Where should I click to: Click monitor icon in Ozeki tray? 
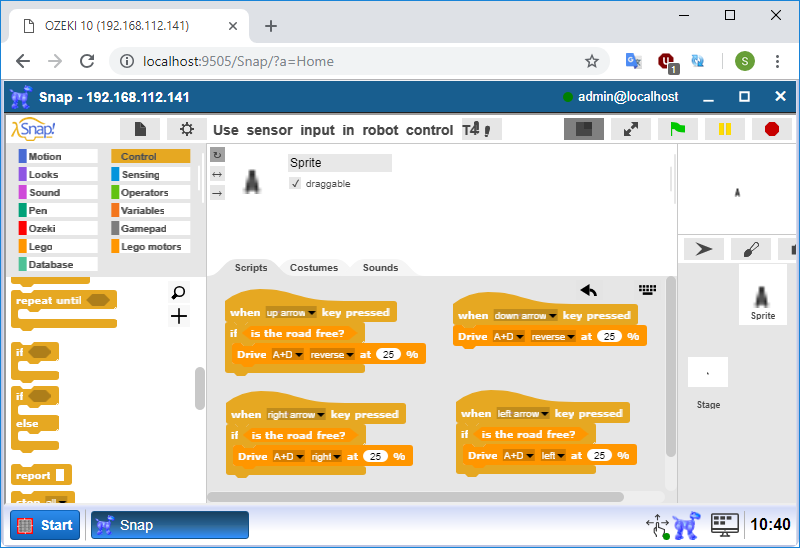click(x=724, y=525)
